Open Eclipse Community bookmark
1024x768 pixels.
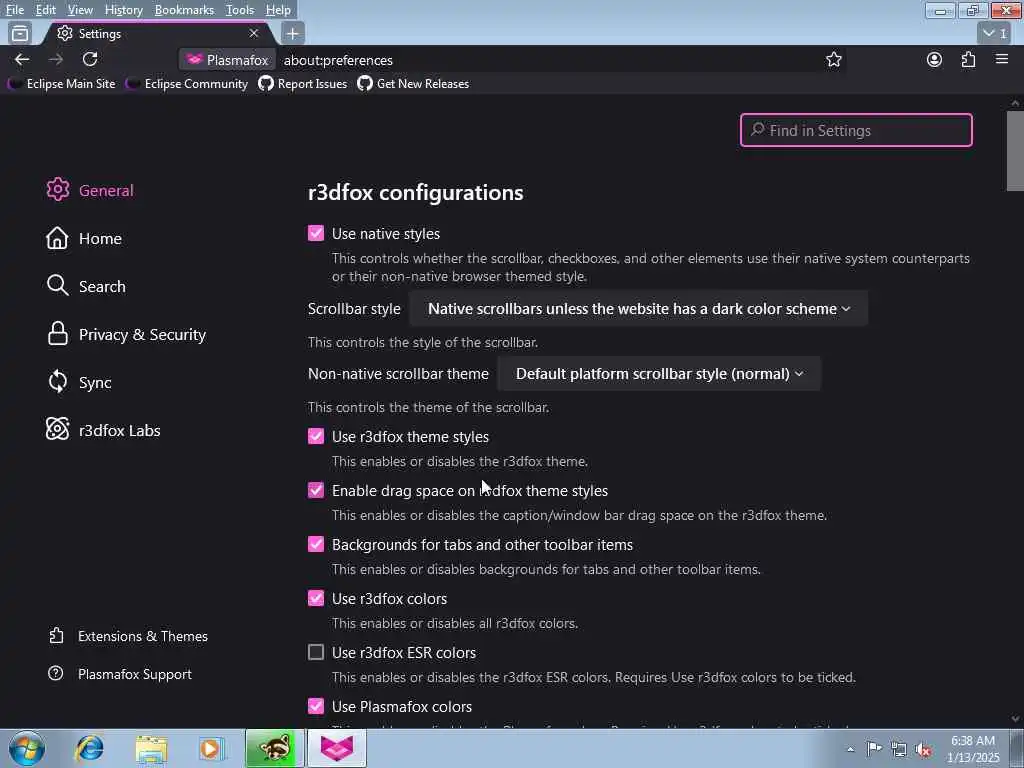click(187, 84)
